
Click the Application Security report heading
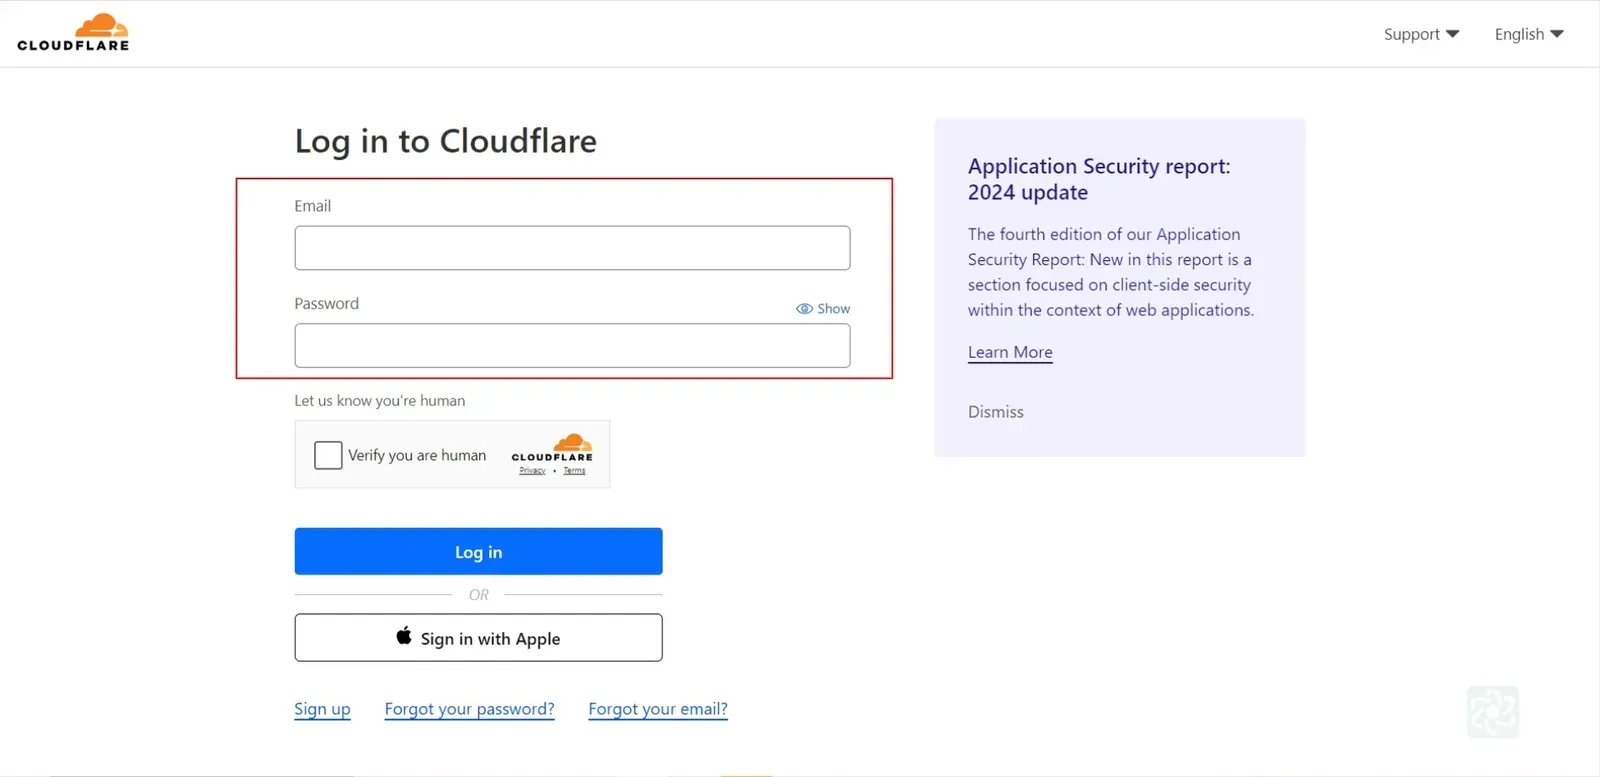point(1099,179)
